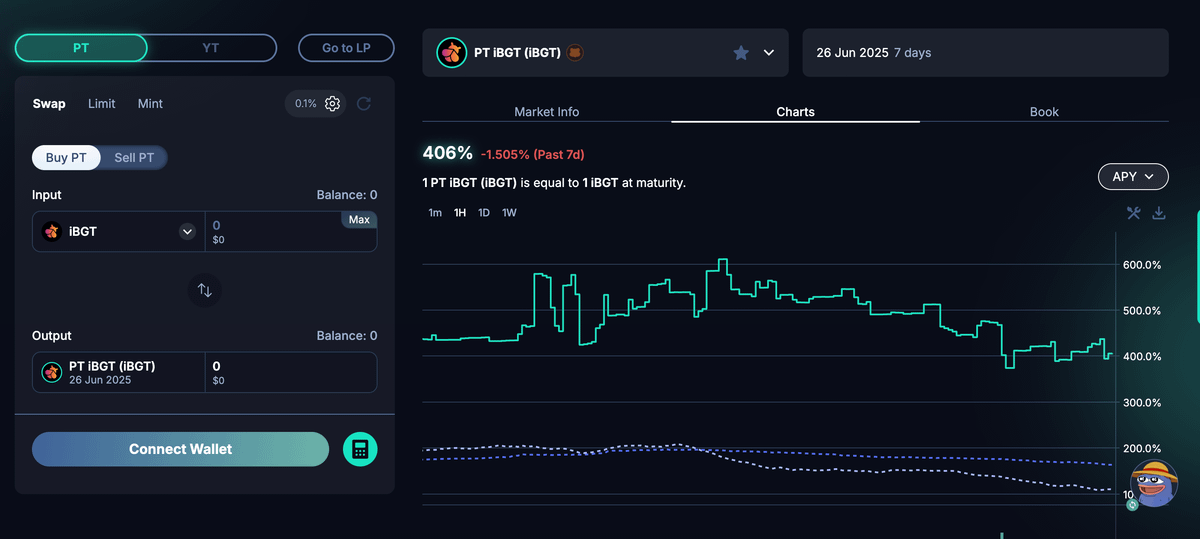Open output token PT iBGT selector
Viewport: 1200px width, 539px height.
tap(119, 372)
